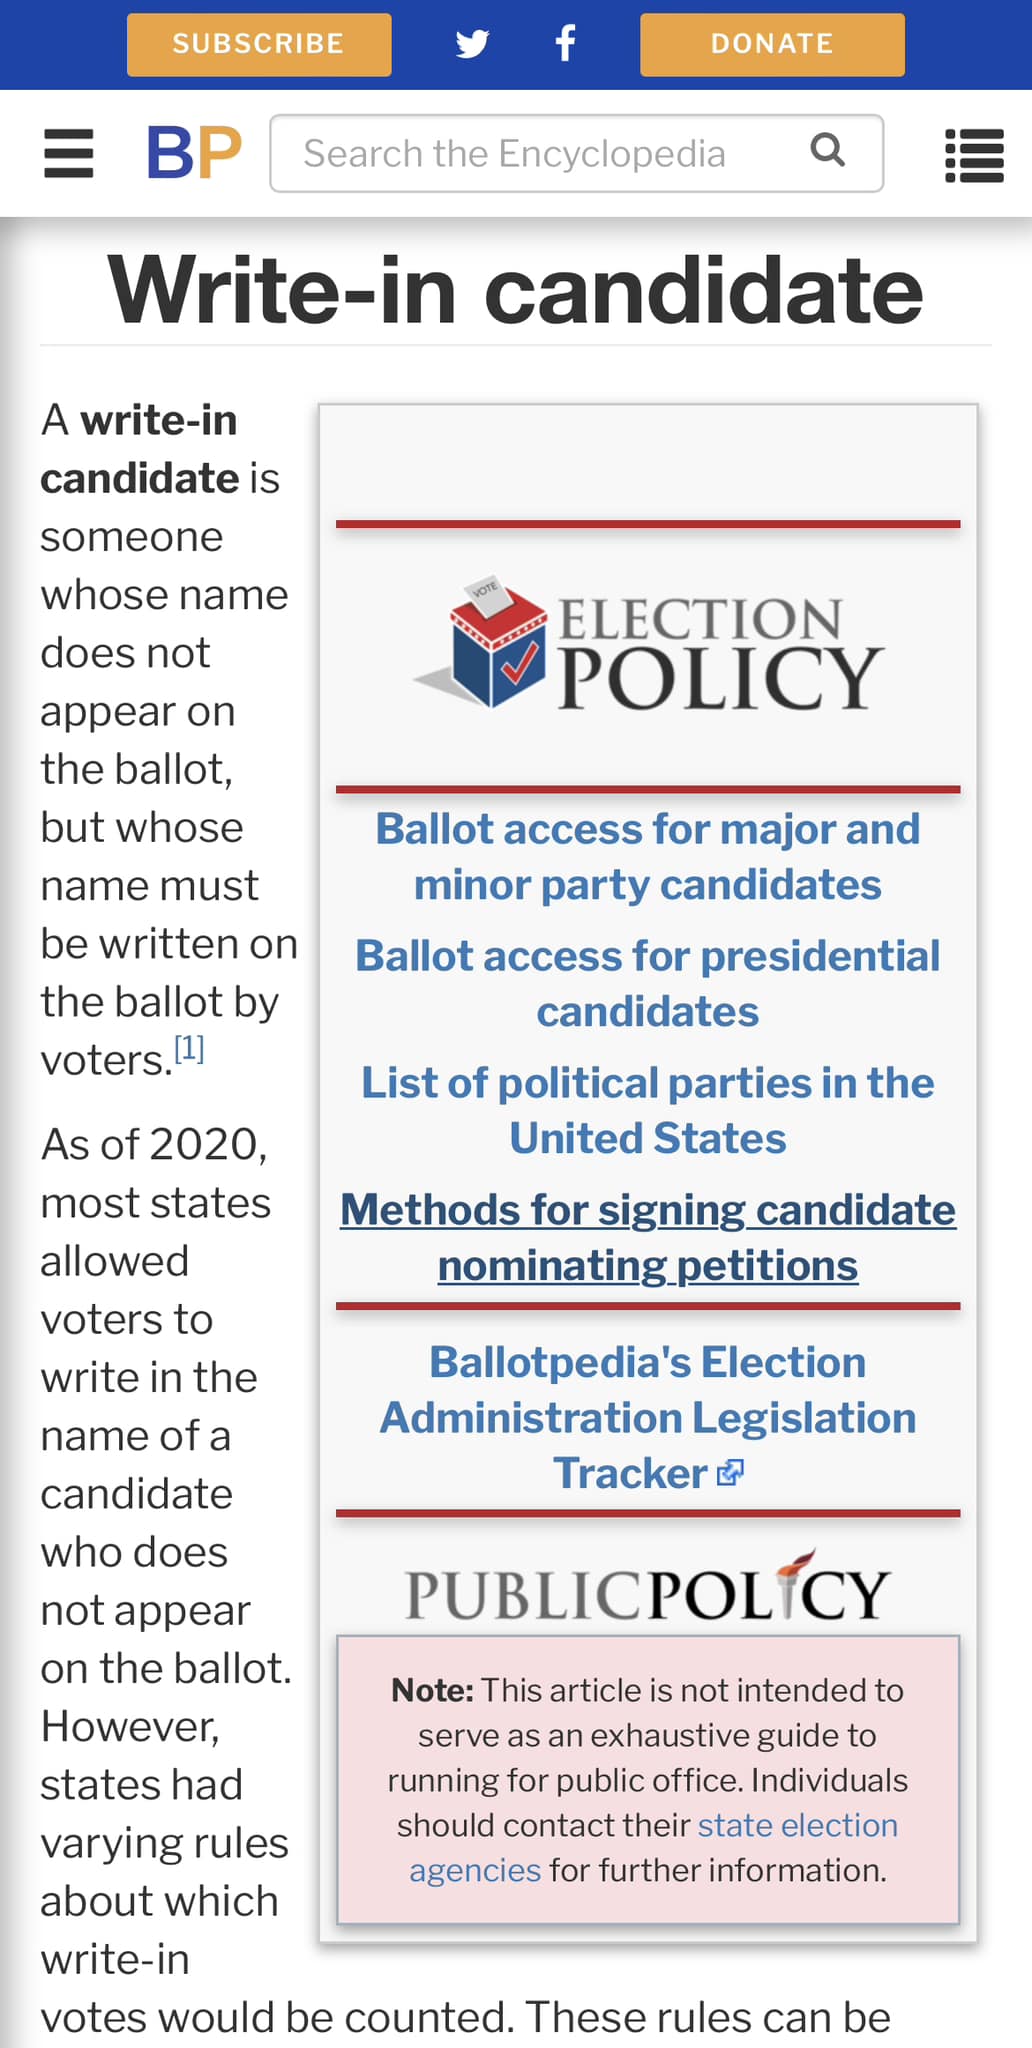The height and width of the screenshot is (2048, 1032).
Task: Open Ballot access for presidential candidates link
Action: point(648,984)
